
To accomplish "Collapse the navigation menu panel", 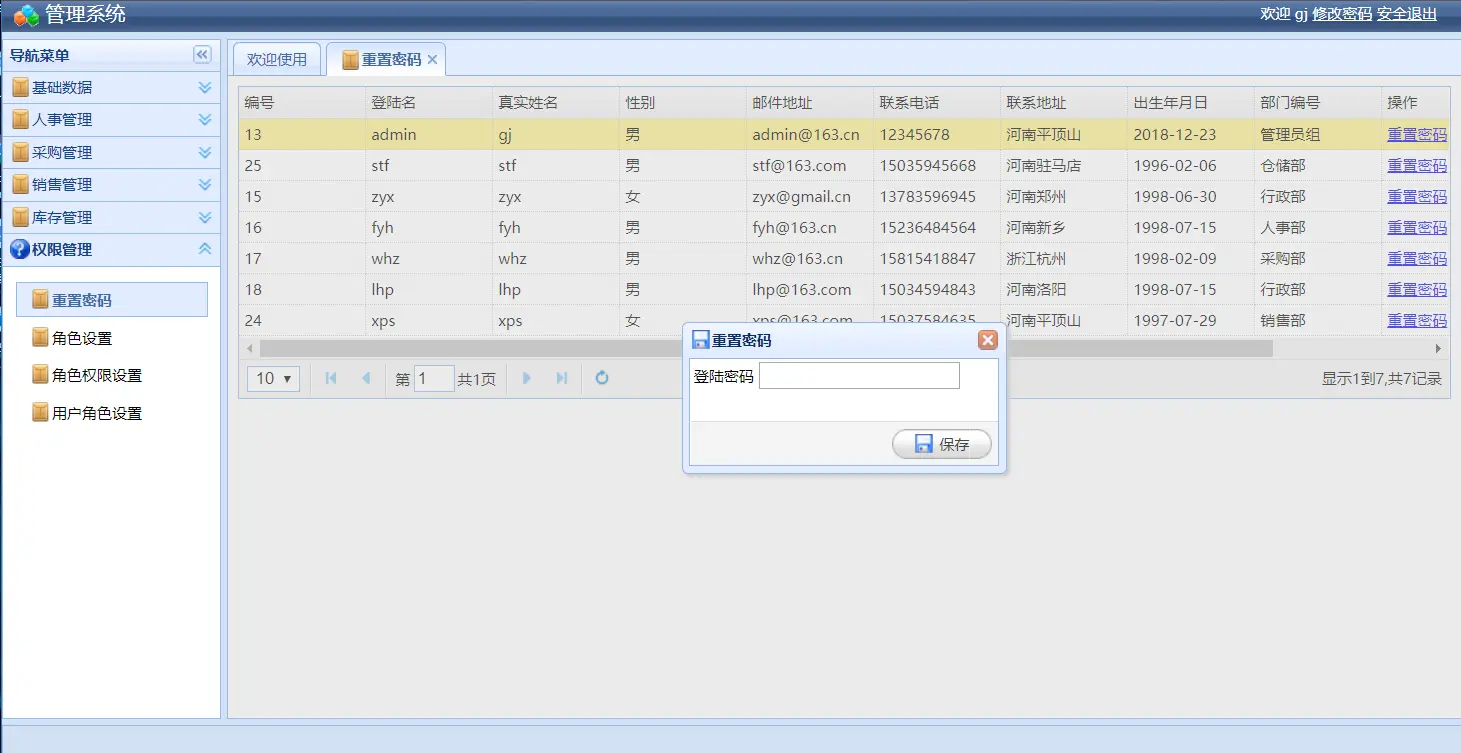I will coord(202,55).
